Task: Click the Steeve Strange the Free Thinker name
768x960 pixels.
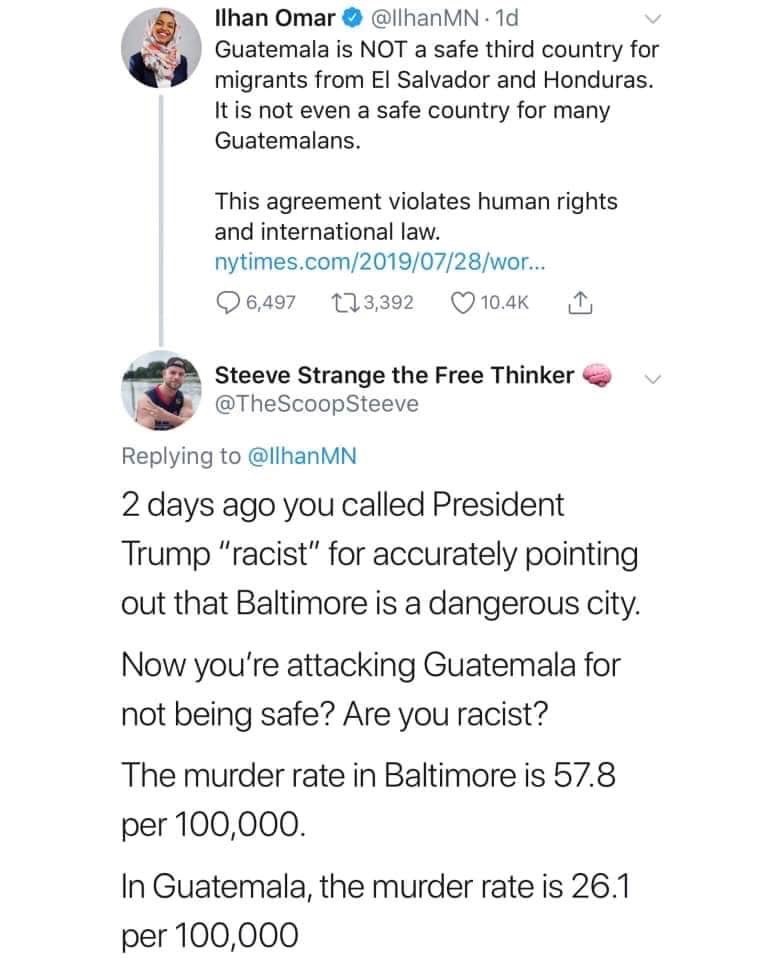Action: click(395, 375)
